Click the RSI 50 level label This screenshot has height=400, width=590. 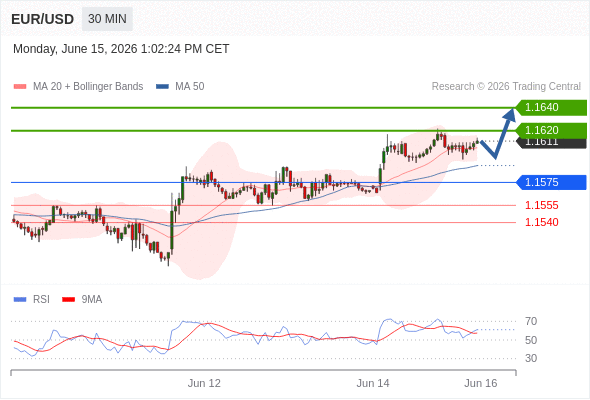coord(531,340)
